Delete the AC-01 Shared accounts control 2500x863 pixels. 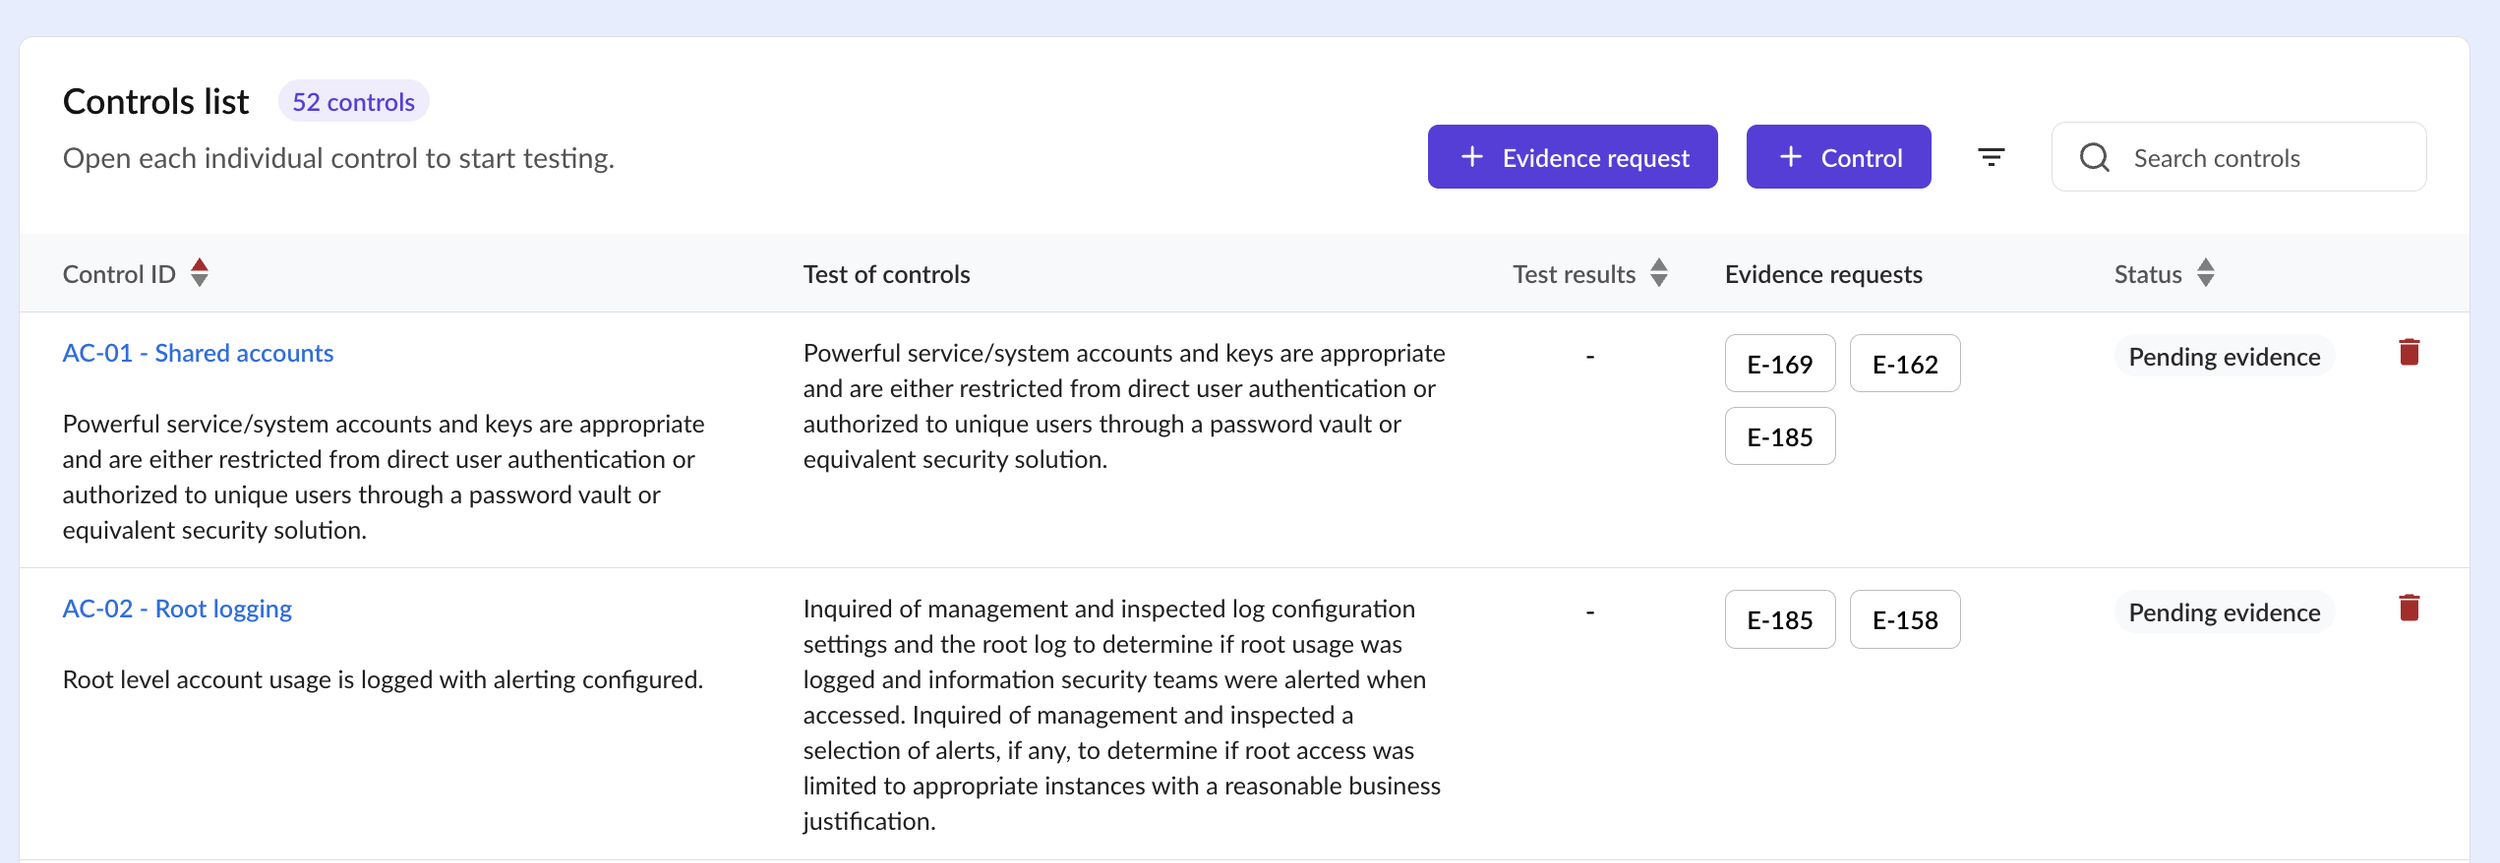click(x=2409, y=352)
